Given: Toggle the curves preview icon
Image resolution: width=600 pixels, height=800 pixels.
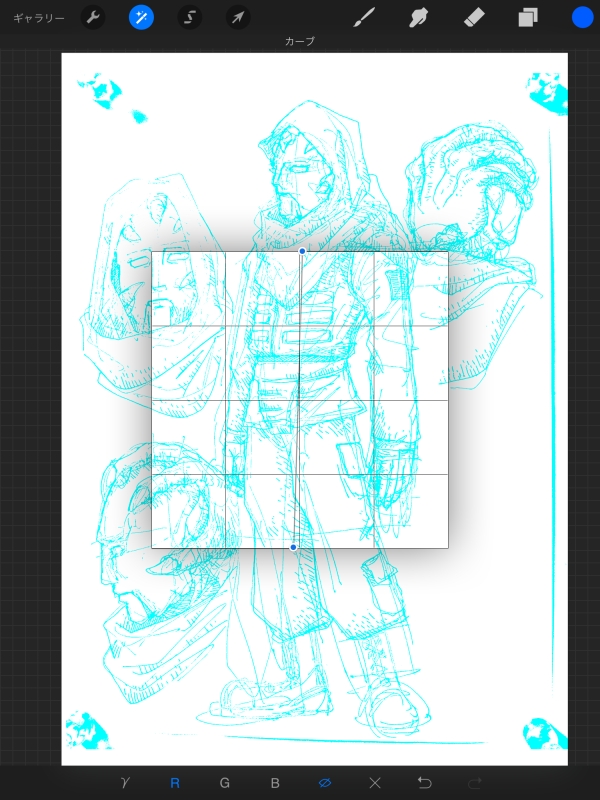Looking at the screenshot, I should tap(325, 783).
